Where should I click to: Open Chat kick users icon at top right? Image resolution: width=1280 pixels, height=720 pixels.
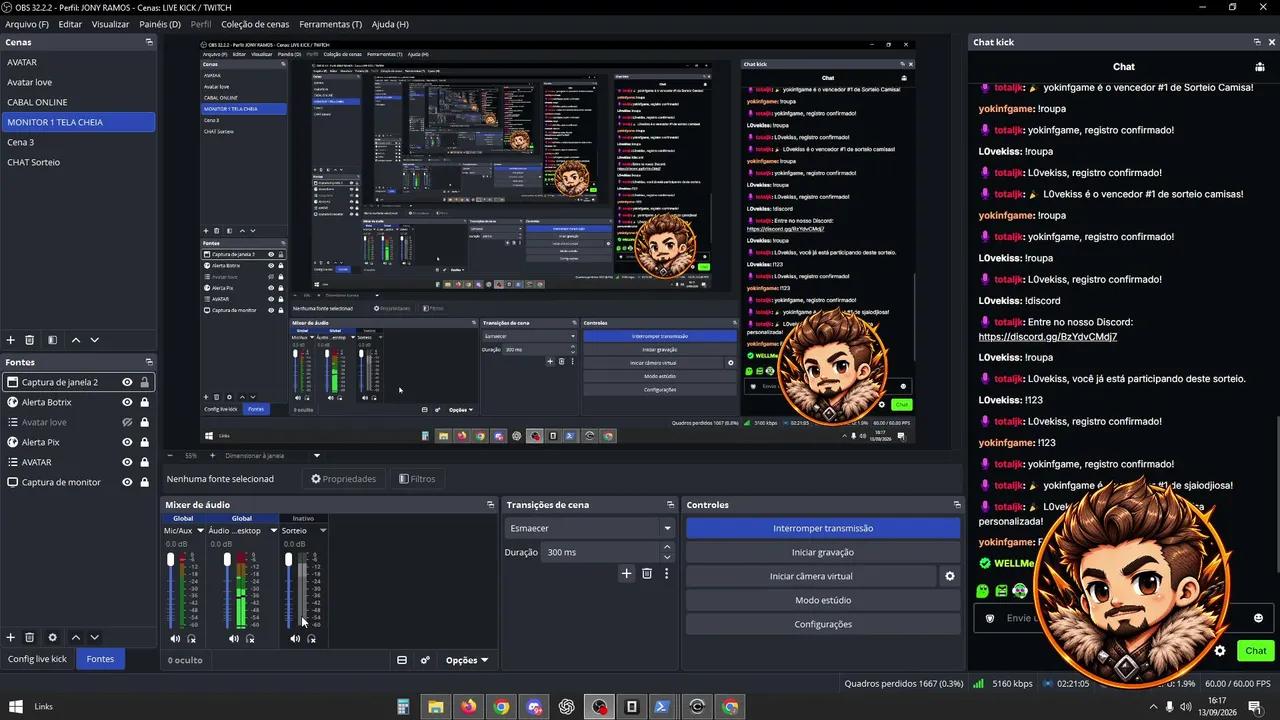1260,67
